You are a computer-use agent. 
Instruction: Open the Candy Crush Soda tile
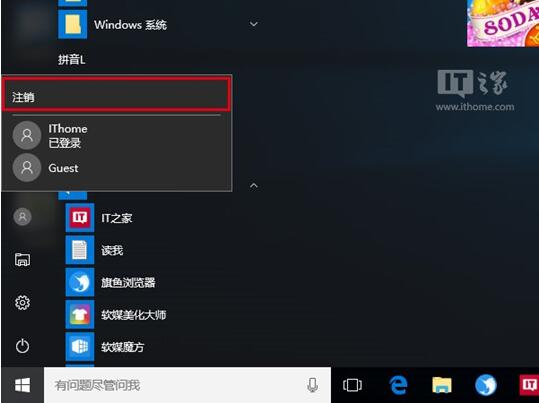(503, 23)
